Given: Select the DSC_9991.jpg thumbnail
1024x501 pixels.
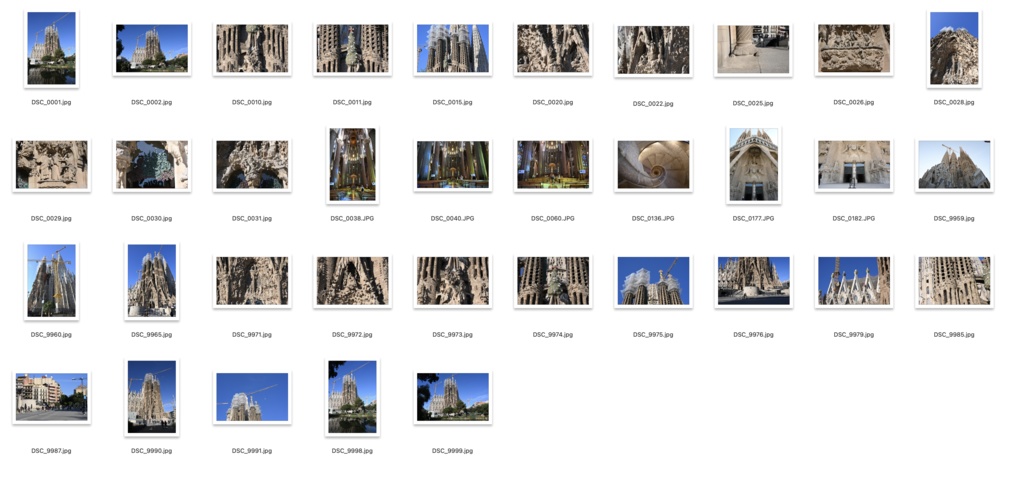Looking at the screenshot, I should tap(252, 398).
